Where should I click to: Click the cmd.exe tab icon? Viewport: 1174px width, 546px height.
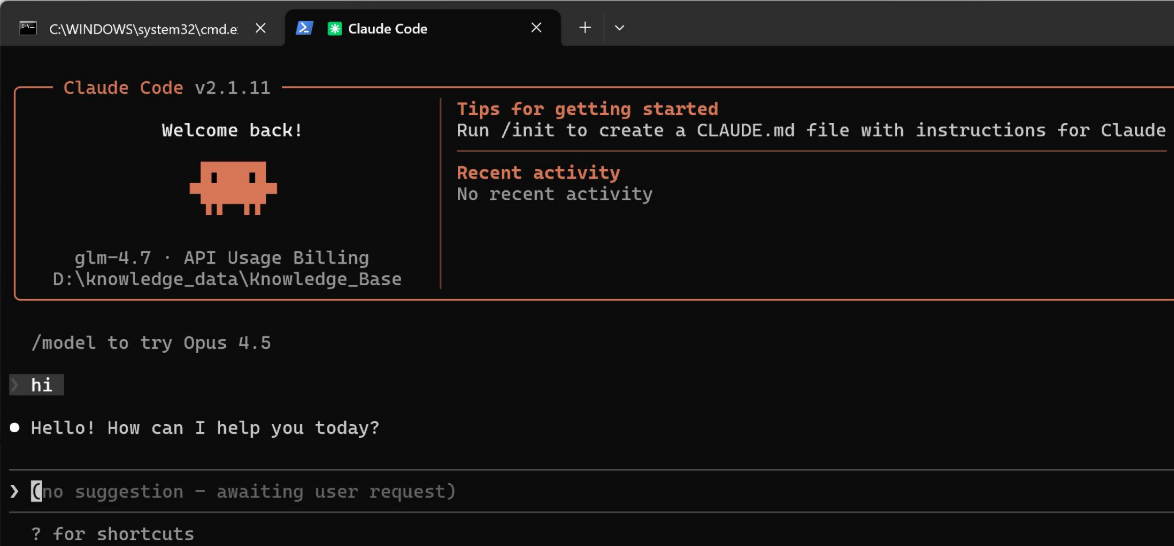pyautogui.click(x=28, y=28)
